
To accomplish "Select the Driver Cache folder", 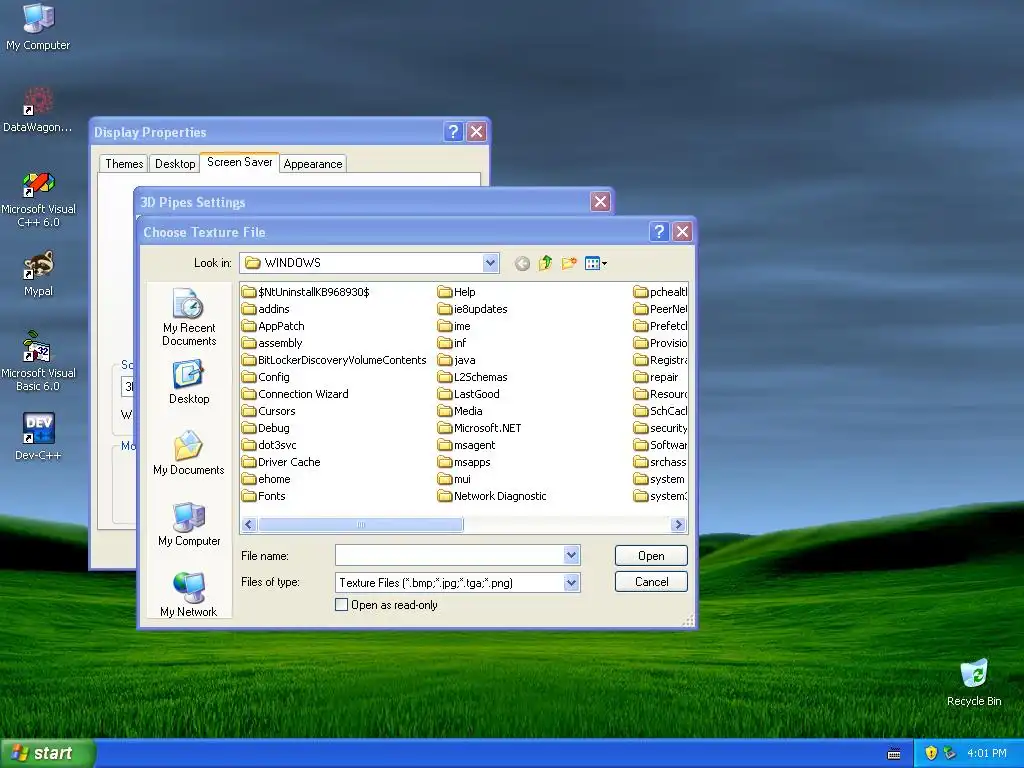I will [x=281, y=462].
